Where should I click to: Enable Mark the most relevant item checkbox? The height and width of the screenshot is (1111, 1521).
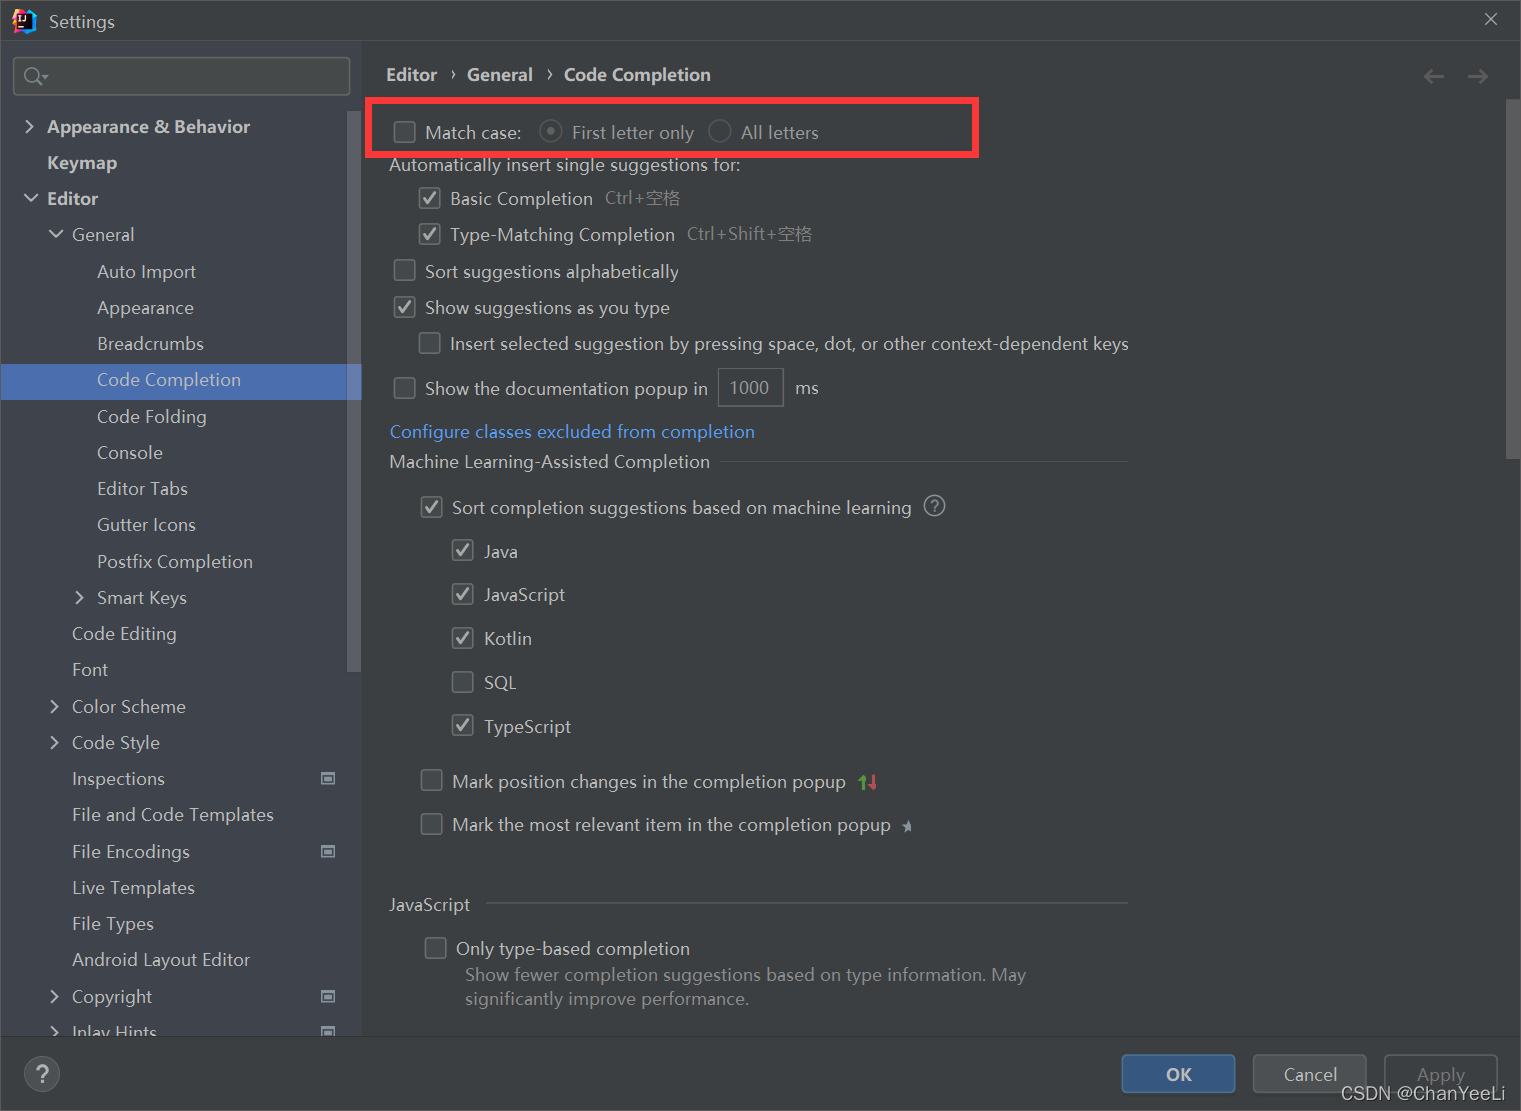[431, 824]
